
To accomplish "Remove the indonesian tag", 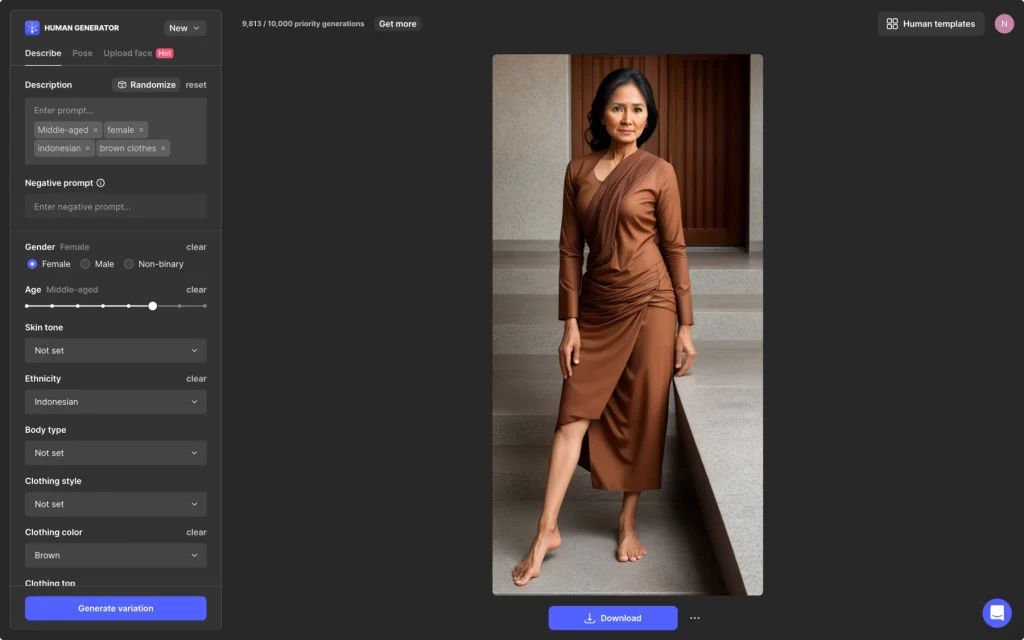I will click(x=88, y=148).
